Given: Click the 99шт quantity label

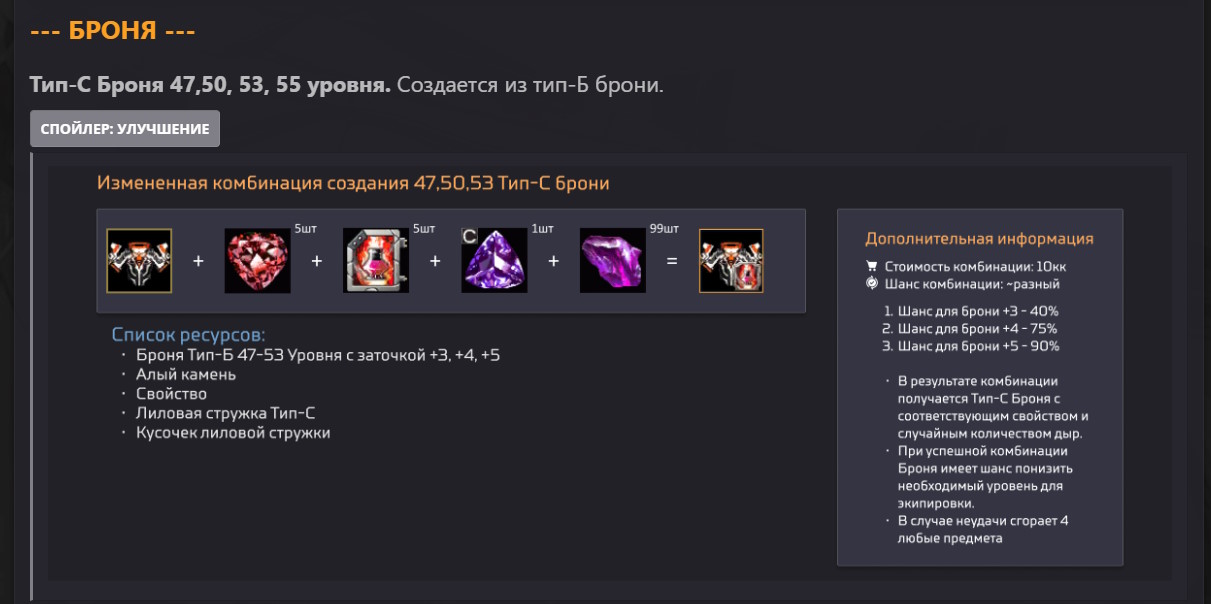Looking at the screenshot, I should (662, 228).
